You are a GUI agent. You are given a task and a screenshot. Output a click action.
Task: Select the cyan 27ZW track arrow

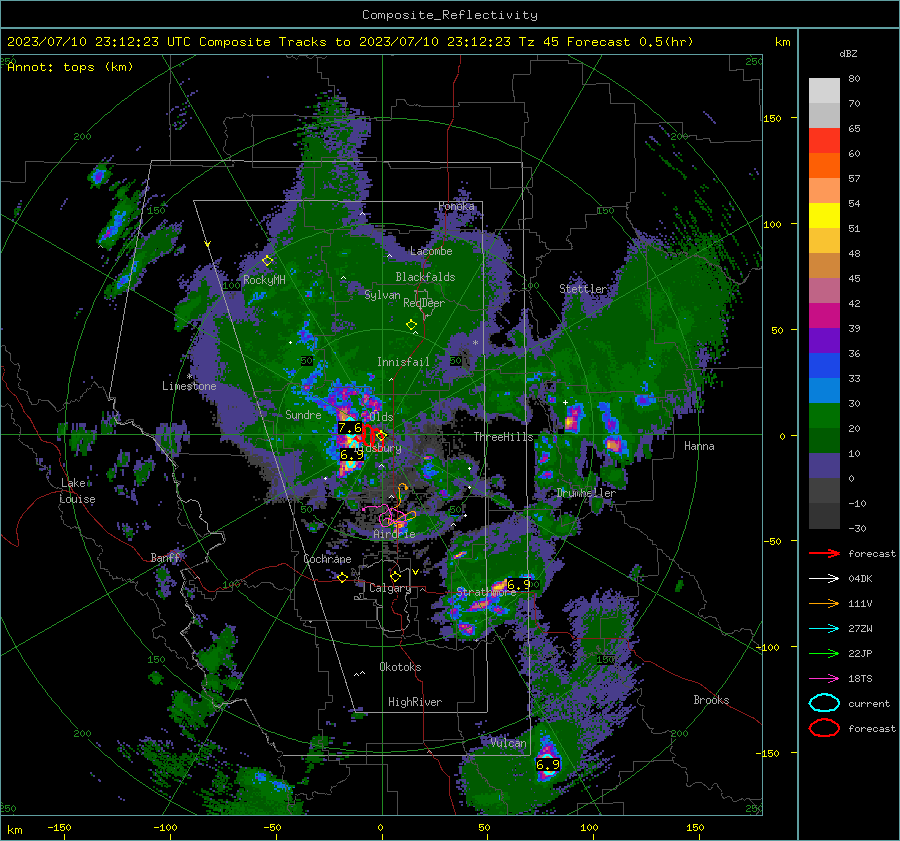824,629
